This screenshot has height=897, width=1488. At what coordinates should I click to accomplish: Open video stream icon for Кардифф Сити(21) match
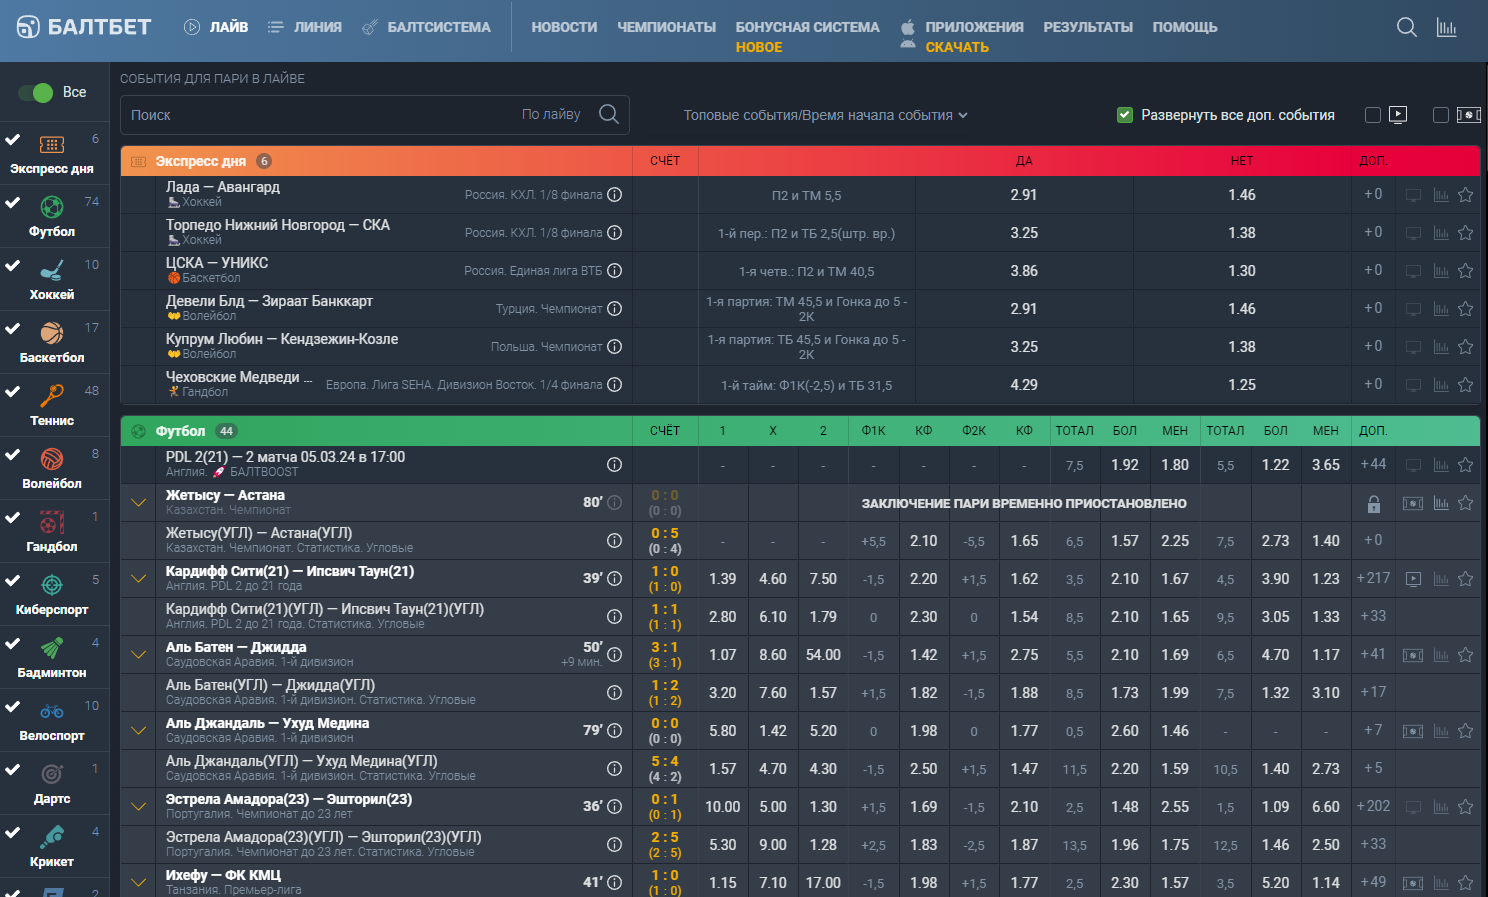[x=1413, y=579]
